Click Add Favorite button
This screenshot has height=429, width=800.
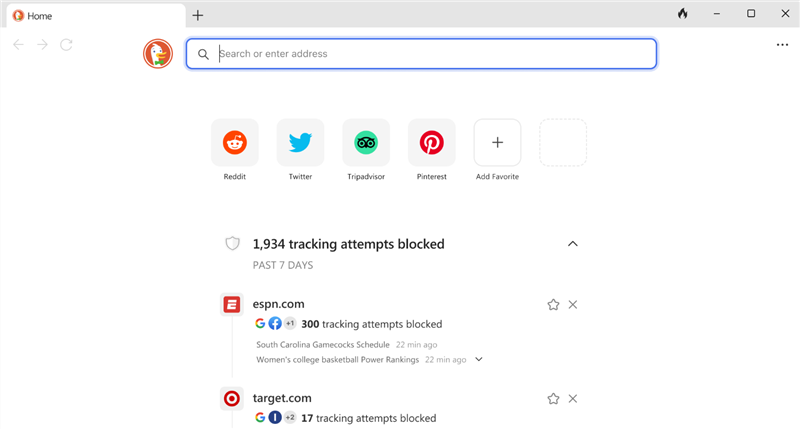point(497,143)
